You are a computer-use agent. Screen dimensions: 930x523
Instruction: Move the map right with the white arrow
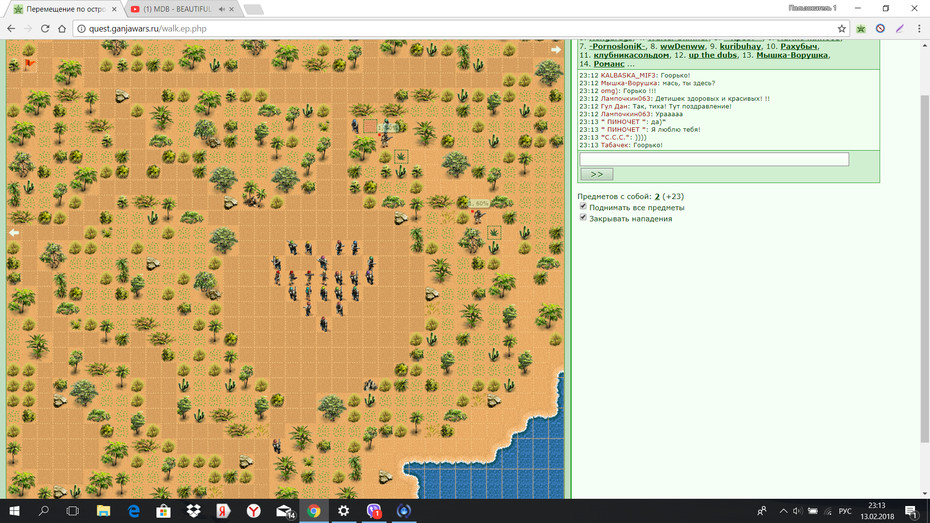point(556,50)
